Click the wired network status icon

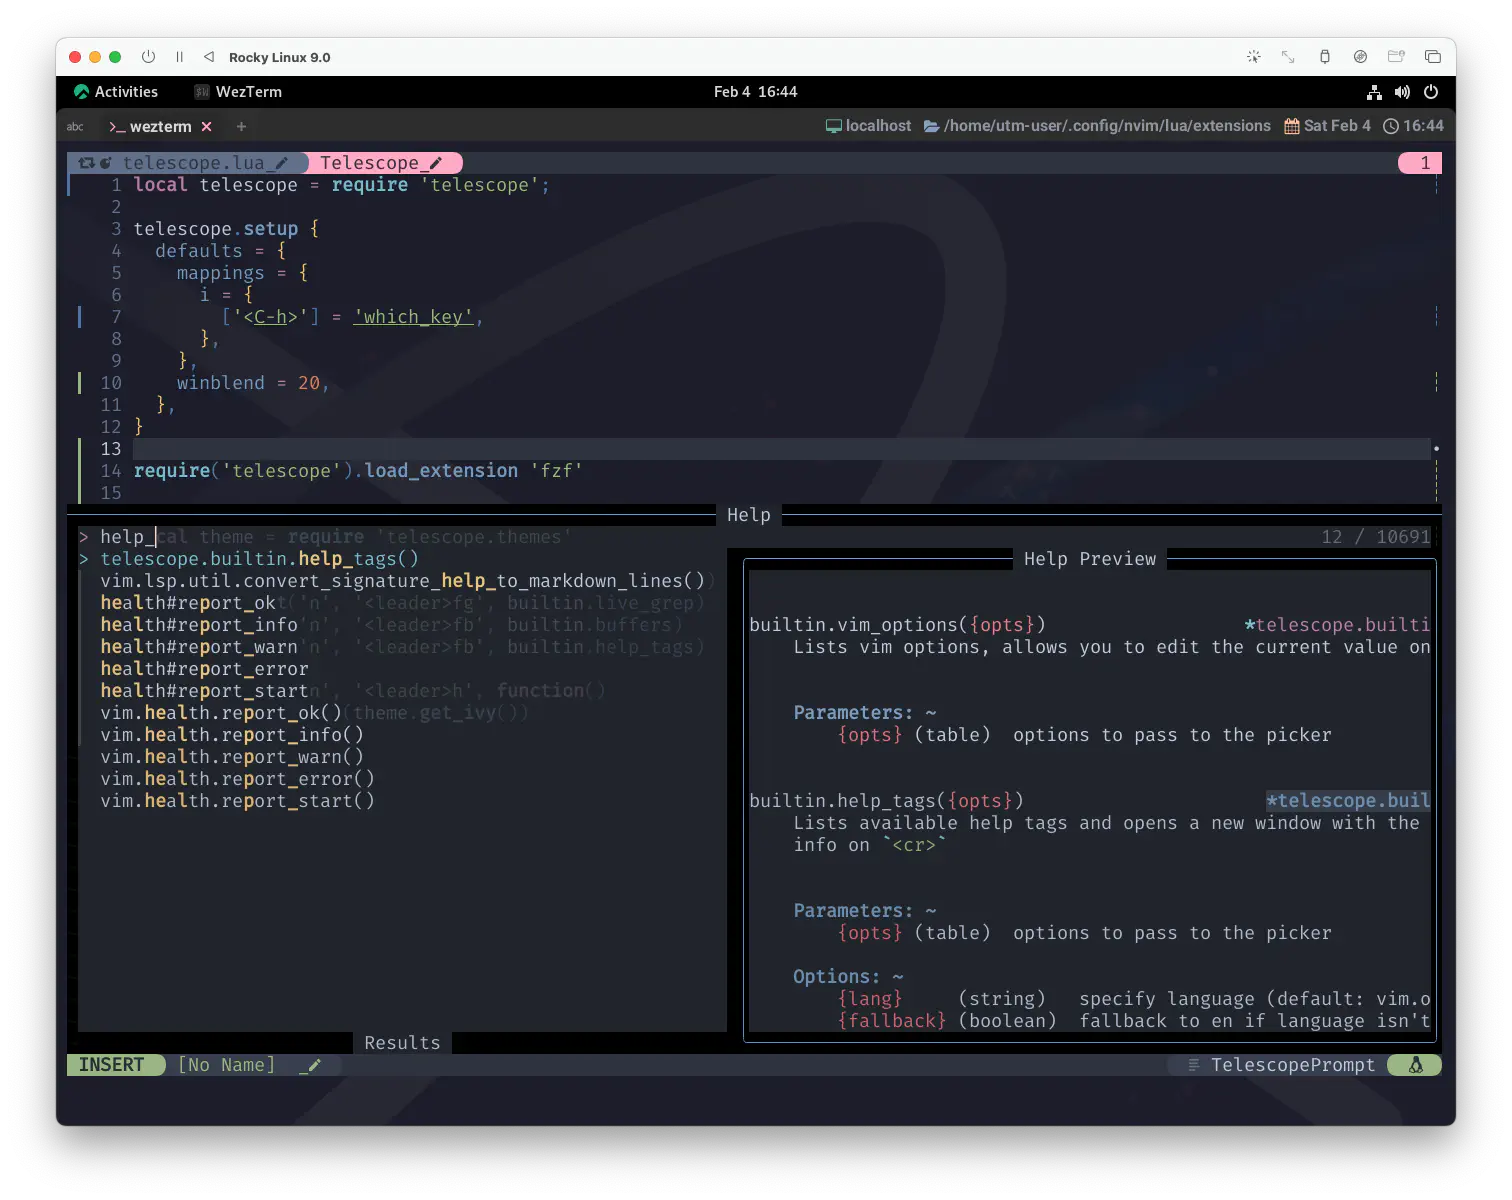point(1374,92)
